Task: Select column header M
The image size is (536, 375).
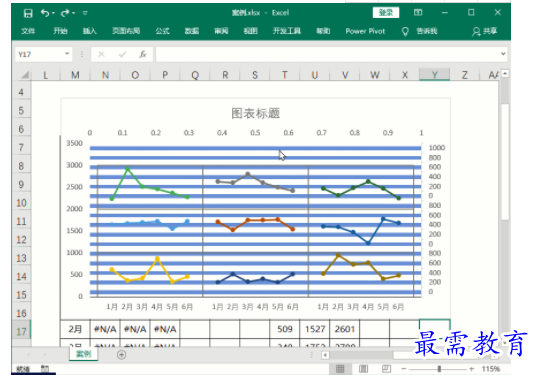Action: 75,75
